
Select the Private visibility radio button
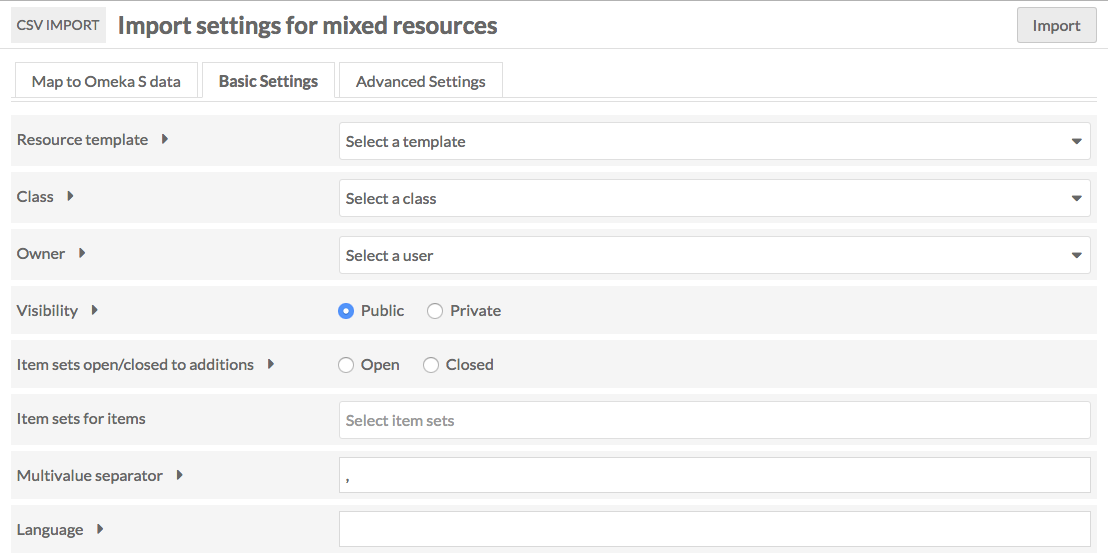click(435, 311)
